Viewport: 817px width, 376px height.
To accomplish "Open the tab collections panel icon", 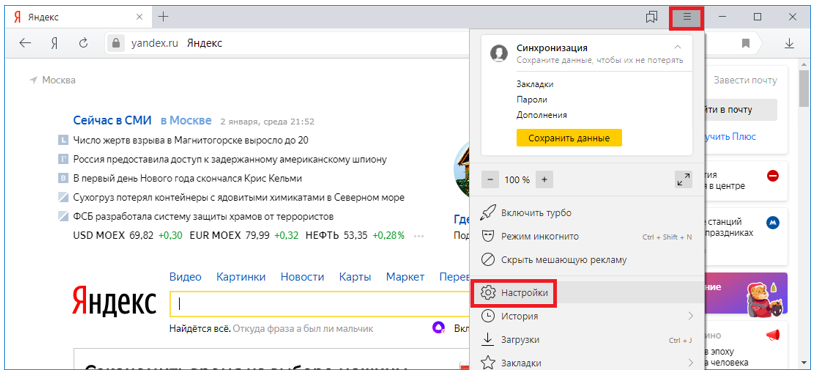I will (x=651, y=17).
